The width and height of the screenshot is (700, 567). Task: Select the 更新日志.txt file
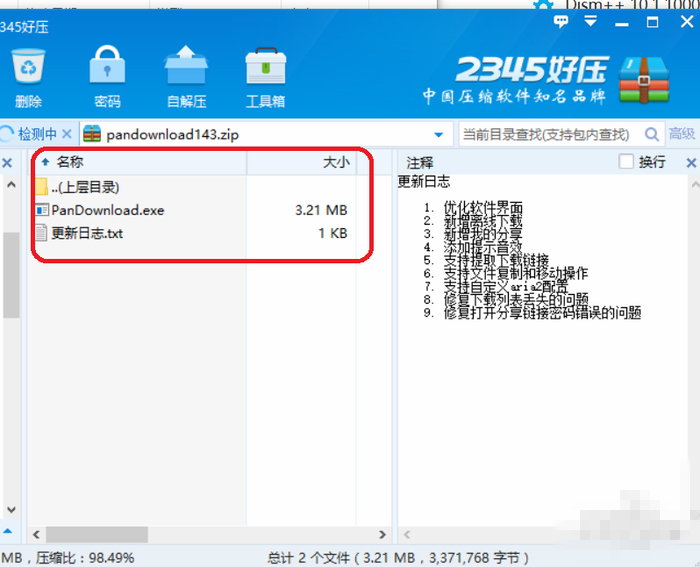[x=87, y=233]
